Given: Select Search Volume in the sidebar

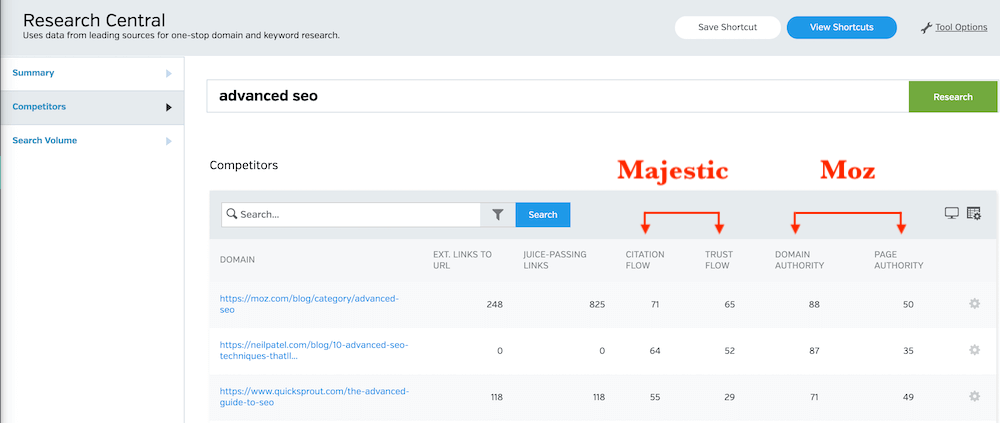Looking at the screenshot, I should 44,141.
